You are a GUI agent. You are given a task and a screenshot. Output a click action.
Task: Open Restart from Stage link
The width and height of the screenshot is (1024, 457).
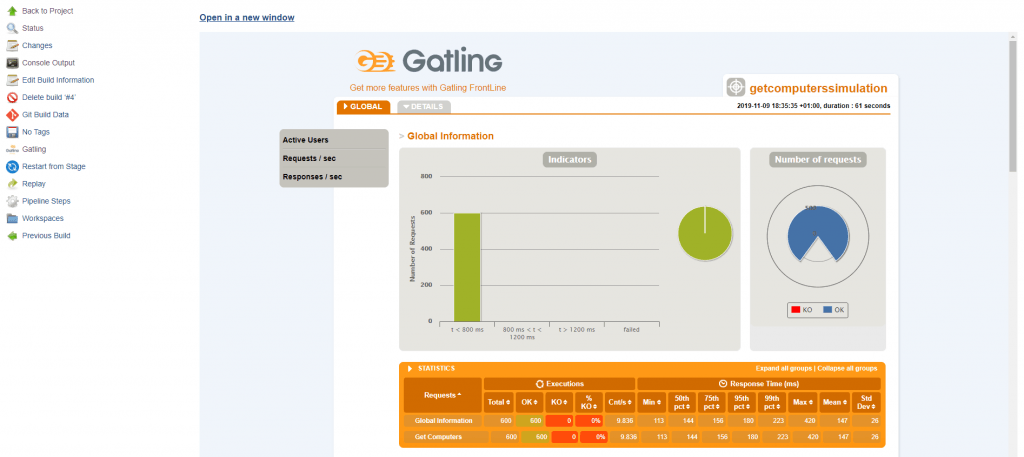(x=54, y=166)
